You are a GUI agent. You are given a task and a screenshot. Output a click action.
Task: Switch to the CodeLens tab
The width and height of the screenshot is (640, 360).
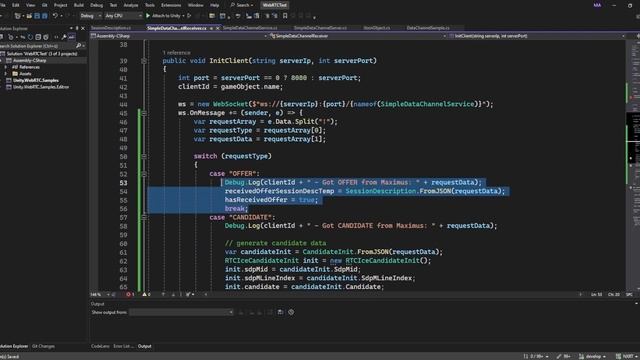(100, 346)
